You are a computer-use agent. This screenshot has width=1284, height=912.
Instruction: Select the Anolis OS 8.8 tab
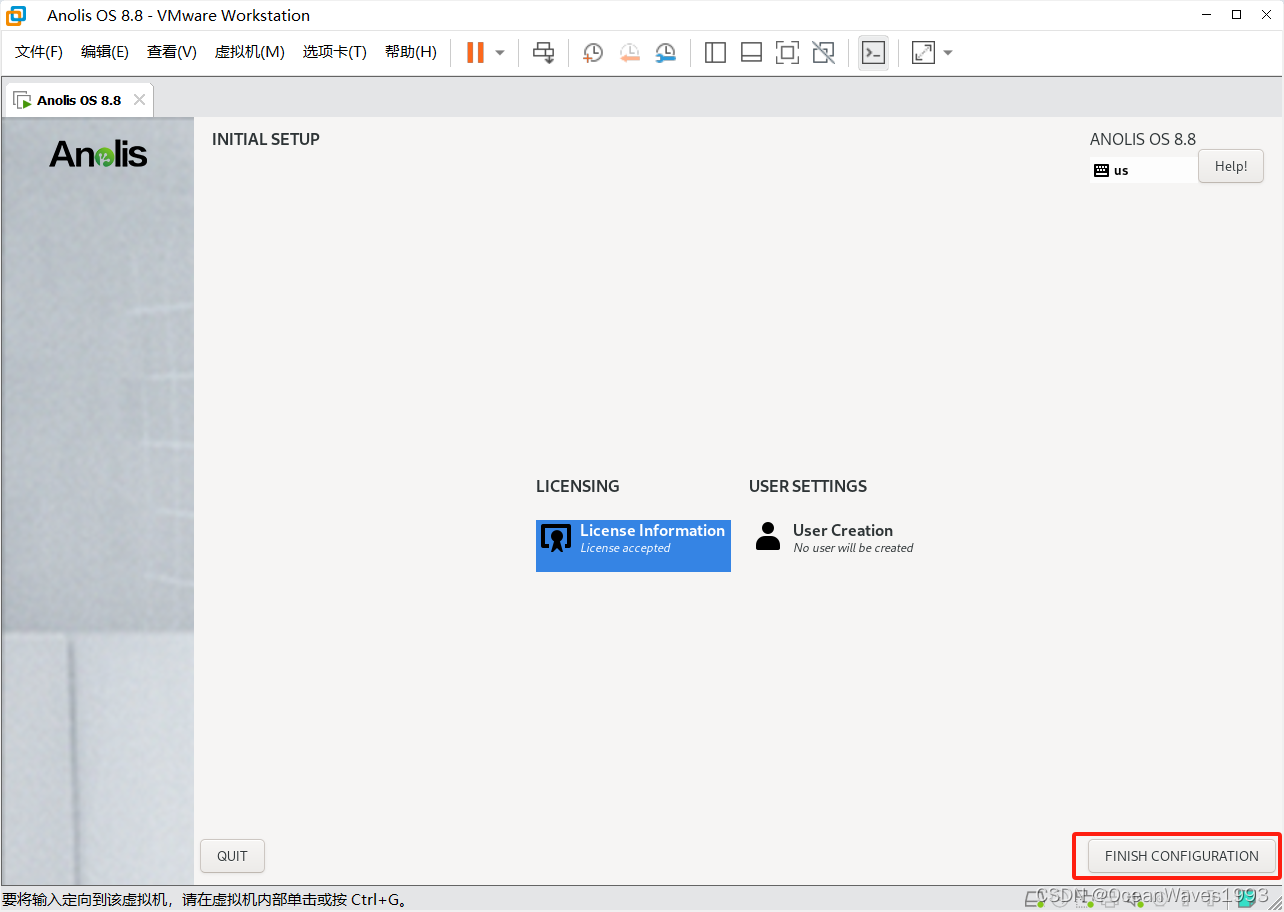click(x=79, y=100)
